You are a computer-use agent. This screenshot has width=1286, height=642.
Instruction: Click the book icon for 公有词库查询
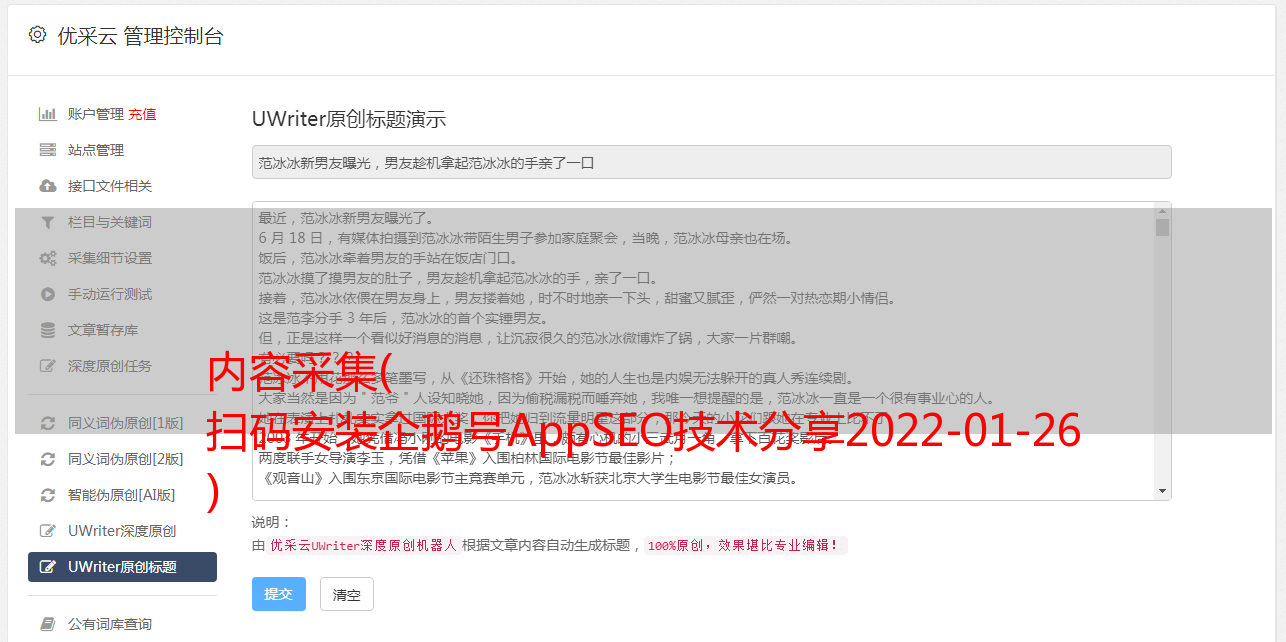pyautogui.click(x=47, y=624)
